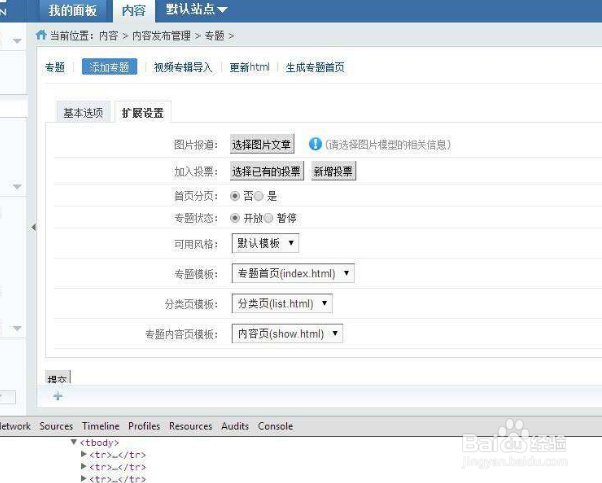Click the blue info icon beside 选择图片文章

315,144
